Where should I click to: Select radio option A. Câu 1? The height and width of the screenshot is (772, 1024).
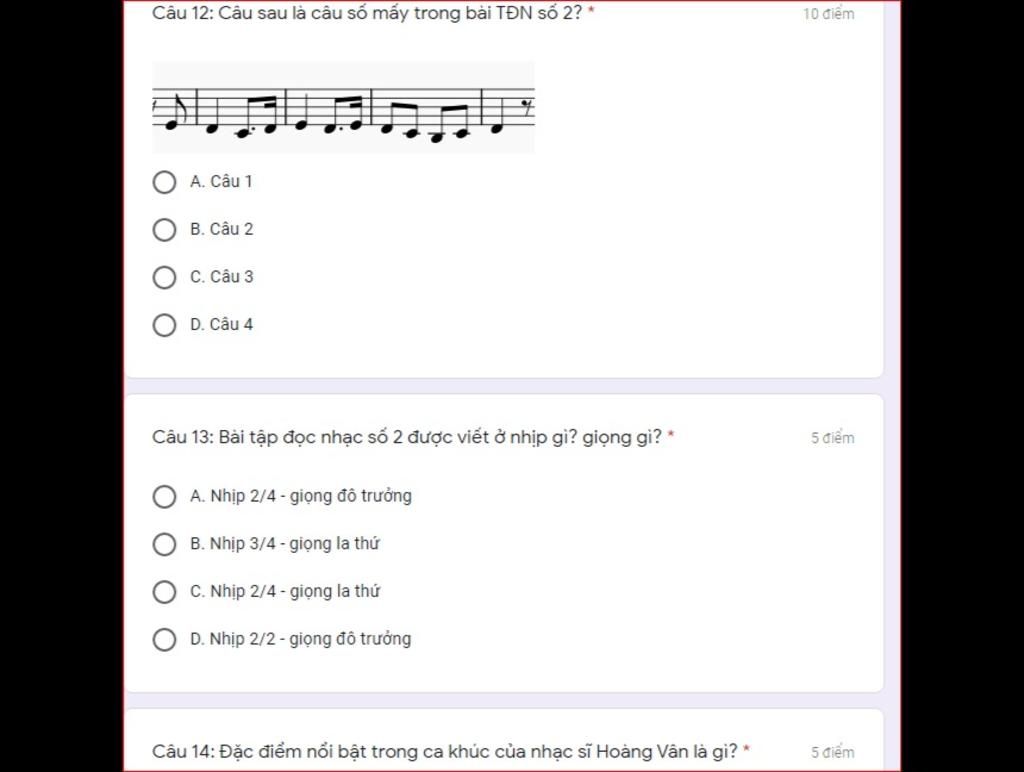(x=164, y=182)
